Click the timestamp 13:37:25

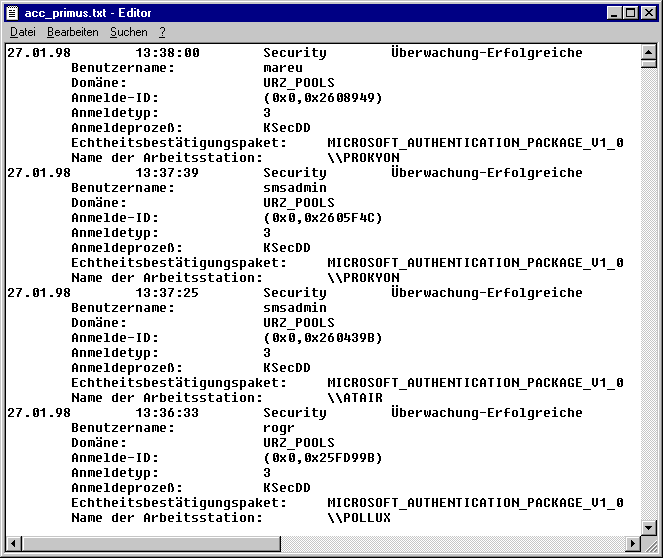(167, 293)
